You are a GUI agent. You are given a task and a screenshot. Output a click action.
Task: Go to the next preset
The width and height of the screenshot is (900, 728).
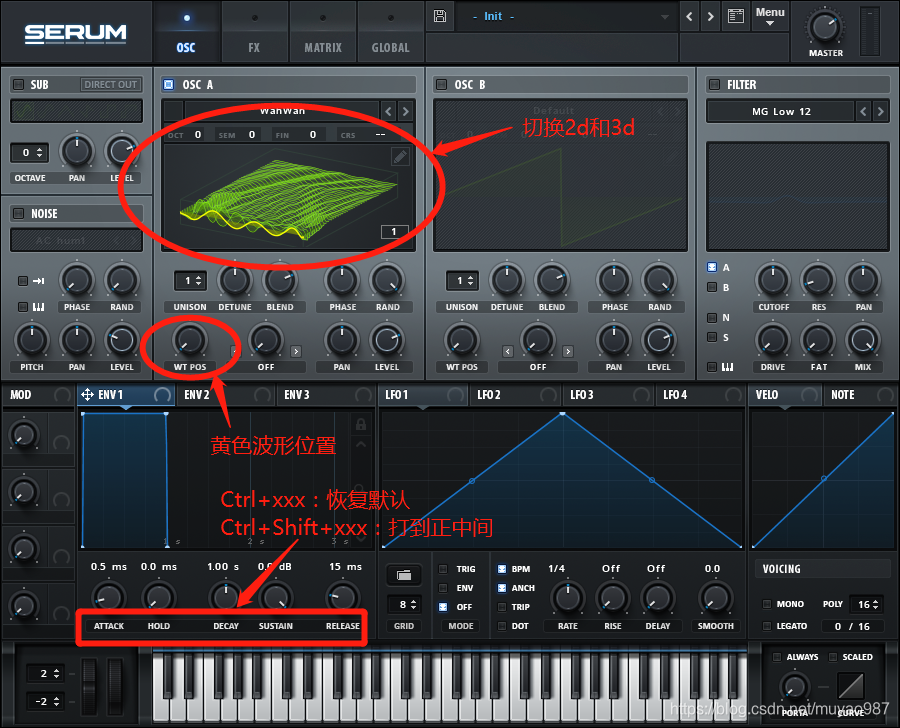point(711,17)
